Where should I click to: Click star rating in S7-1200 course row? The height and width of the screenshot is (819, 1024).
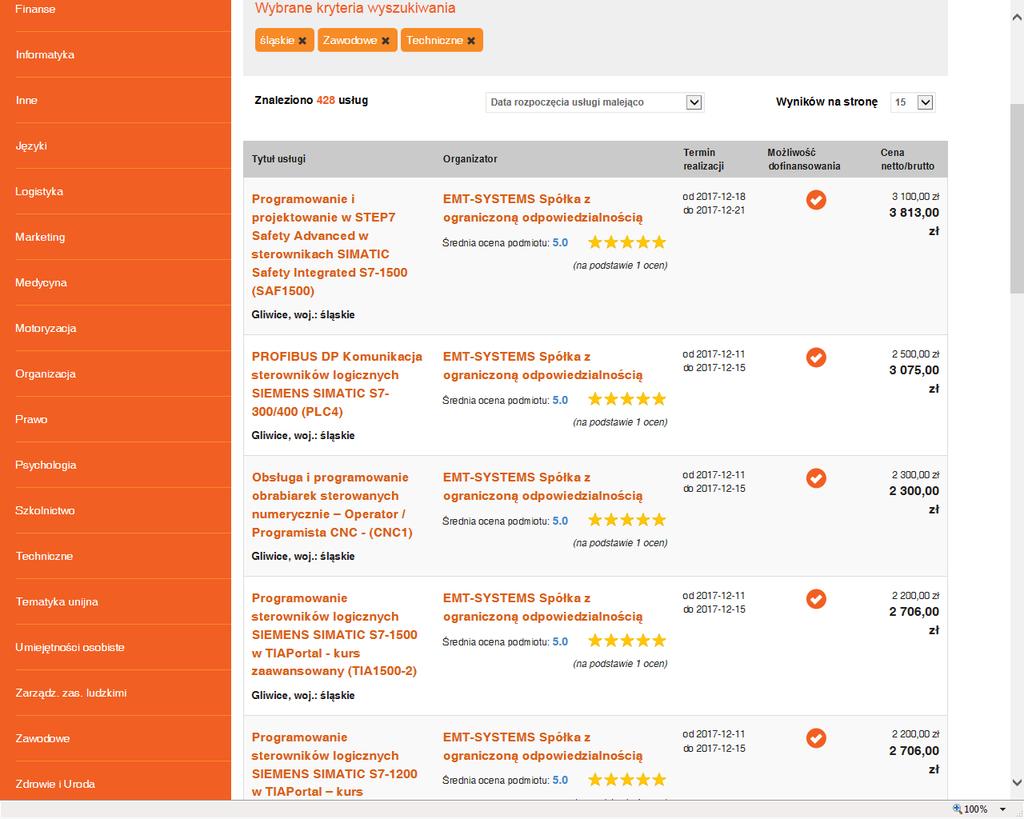coord(627,779)
